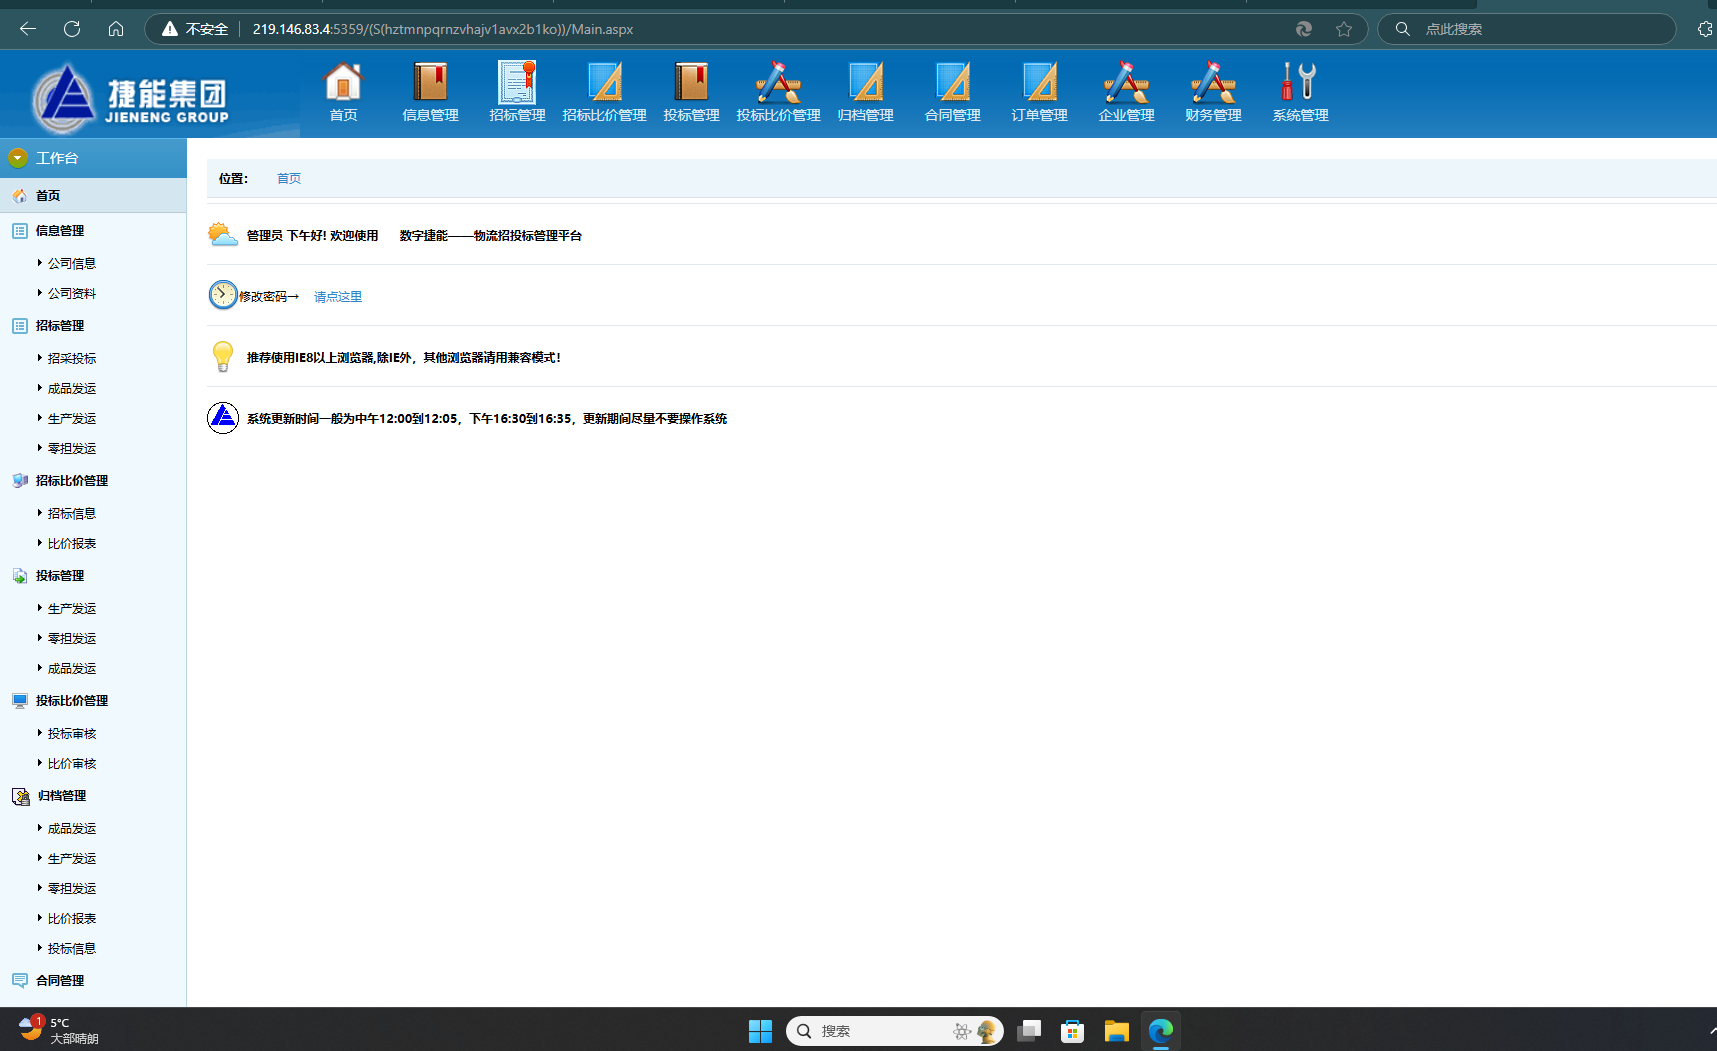Bookmark this page with the star icon
Viewport: 1717px width, 1051px height.
click(1344, 29)
